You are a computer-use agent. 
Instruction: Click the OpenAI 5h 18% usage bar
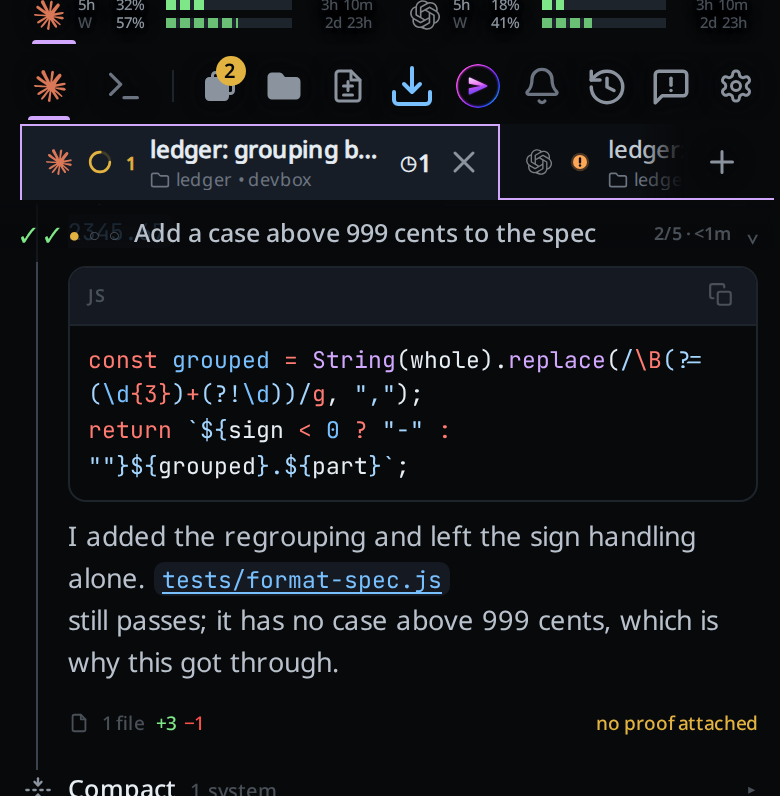pyautogui.click(x=603, y=5)
